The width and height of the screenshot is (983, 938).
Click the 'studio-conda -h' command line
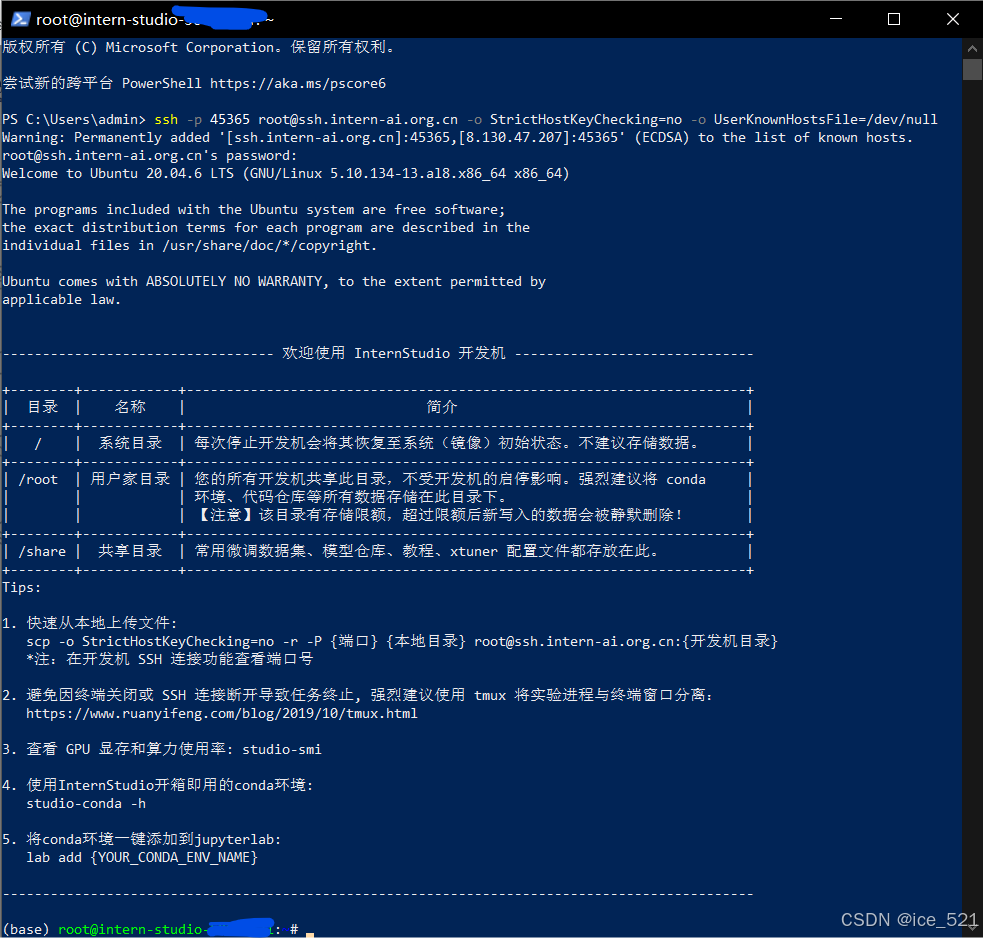point(86,804)
